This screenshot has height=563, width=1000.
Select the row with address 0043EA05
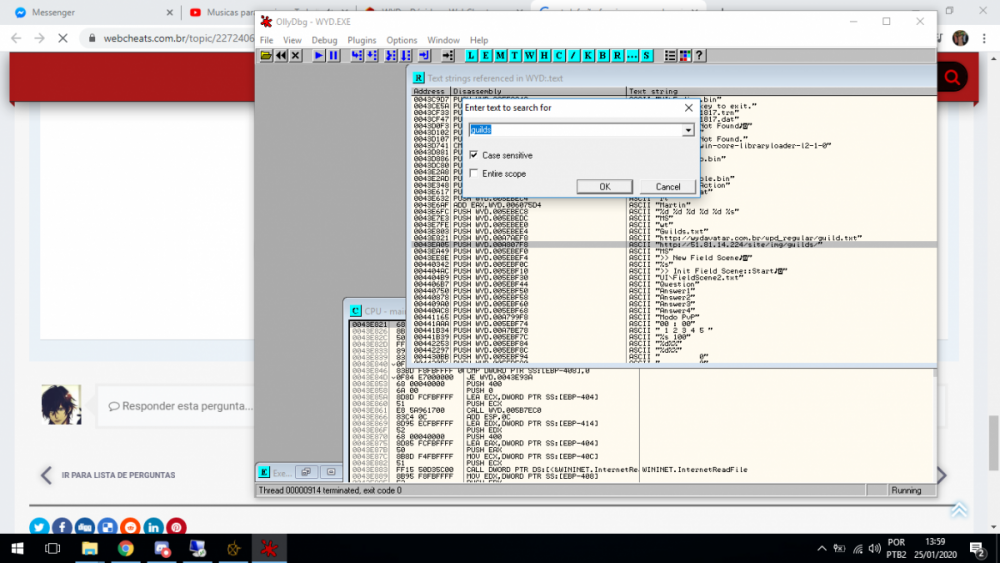point(674,244)
